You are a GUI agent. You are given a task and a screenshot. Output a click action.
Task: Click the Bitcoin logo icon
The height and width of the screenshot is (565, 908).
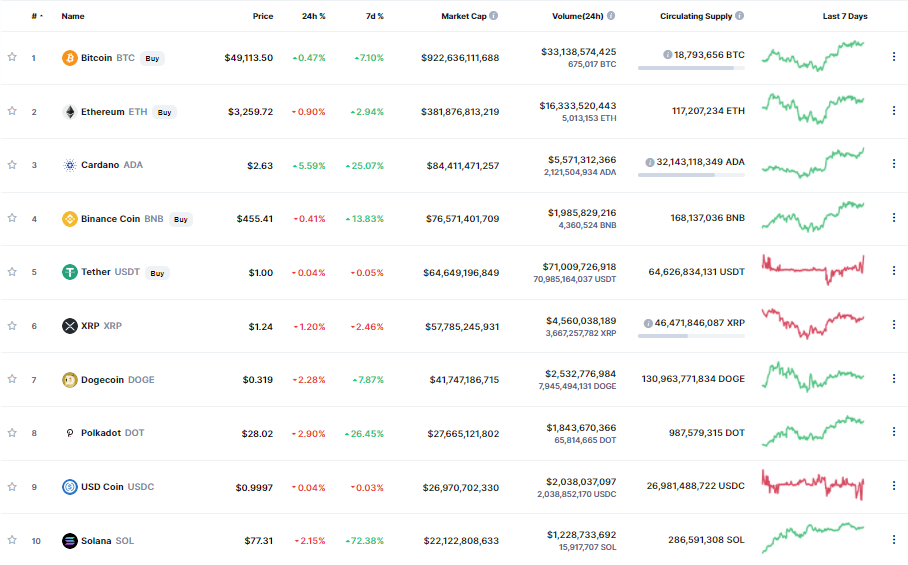click(69, 58)
